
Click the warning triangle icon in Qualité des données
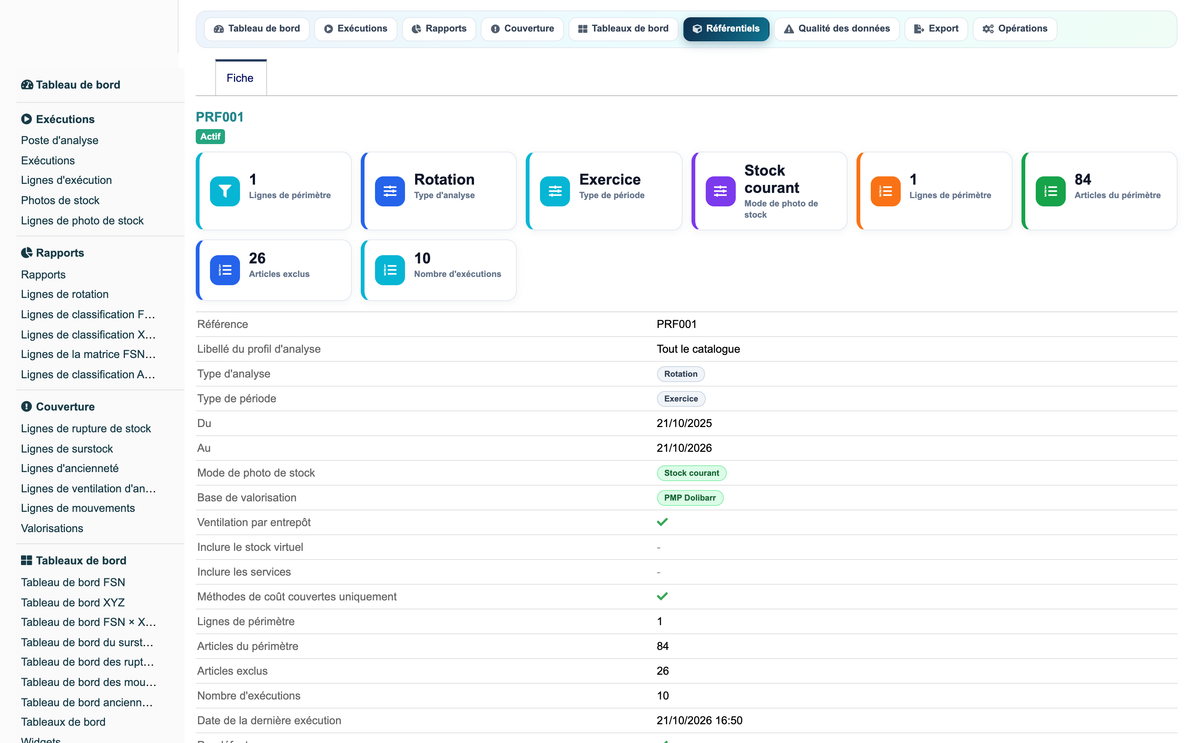pyautogui.click(x=789, y=29)
